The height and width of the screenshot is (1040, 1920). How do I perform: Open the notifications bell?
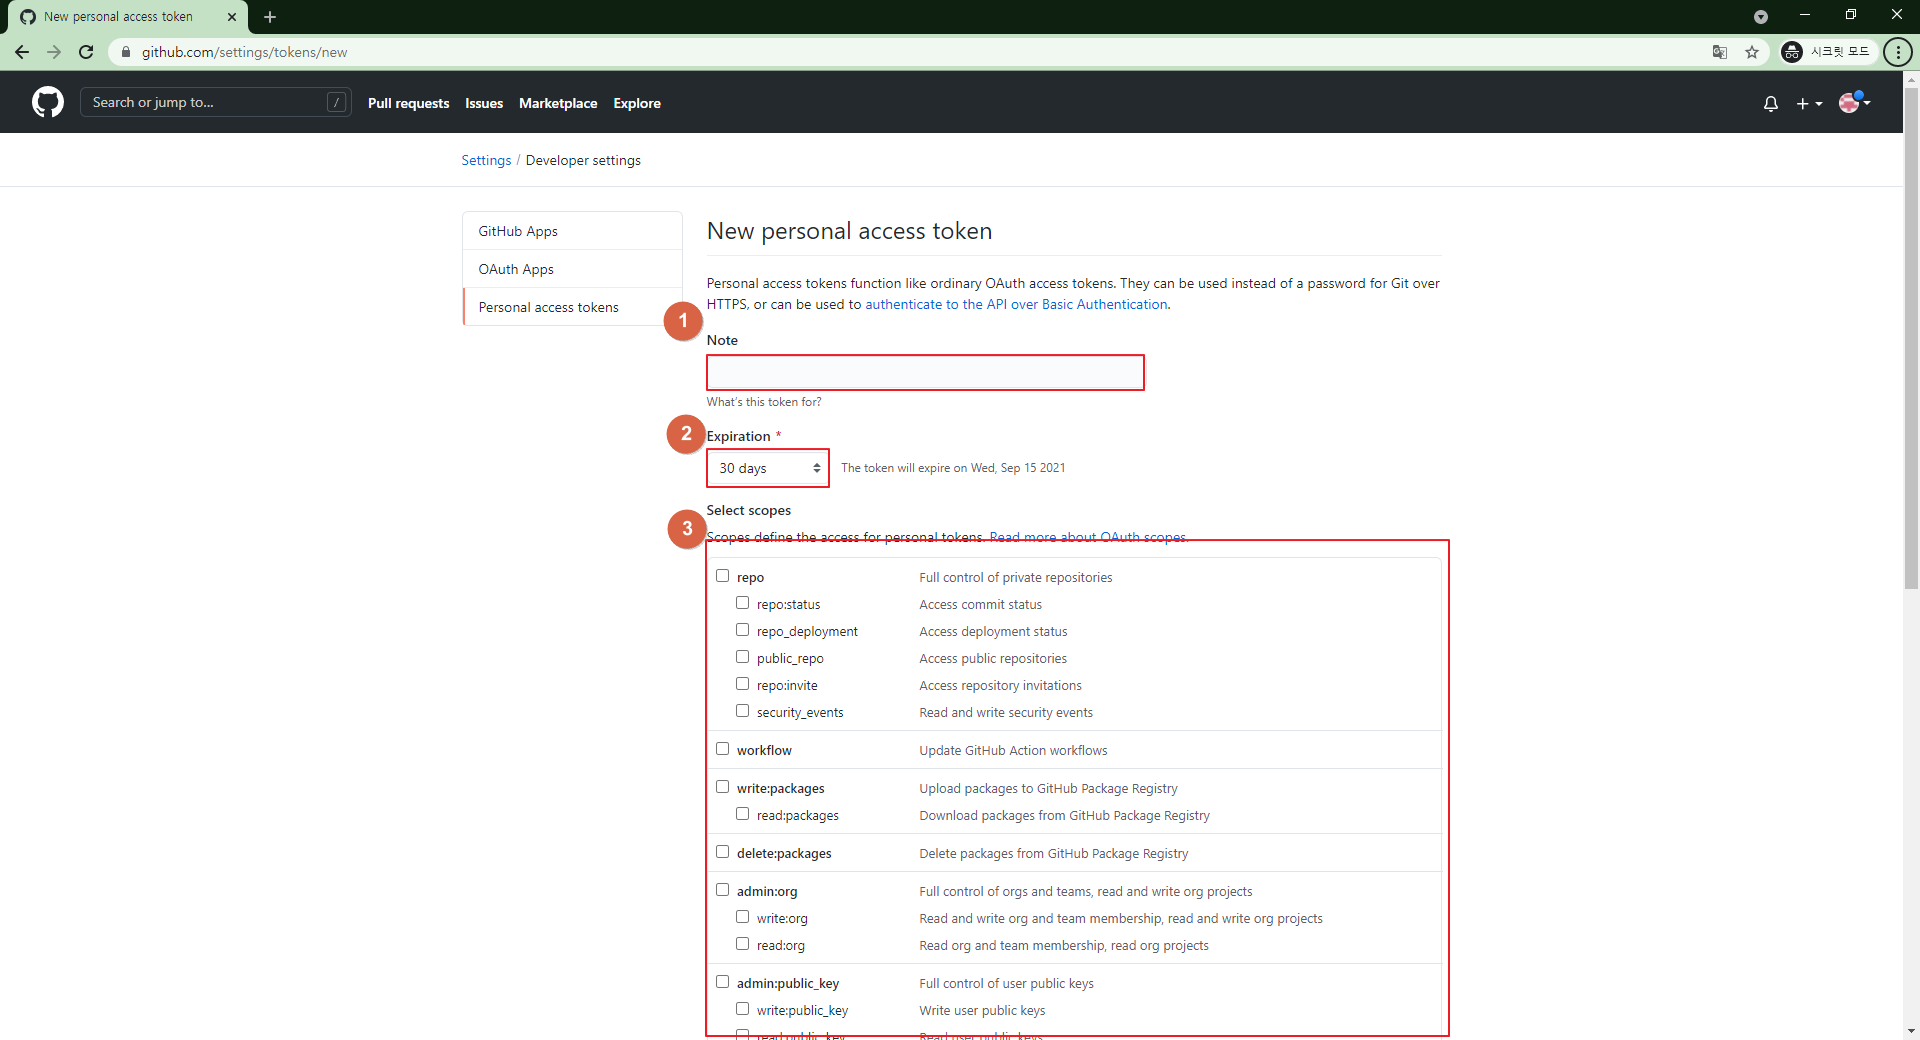1770,103
